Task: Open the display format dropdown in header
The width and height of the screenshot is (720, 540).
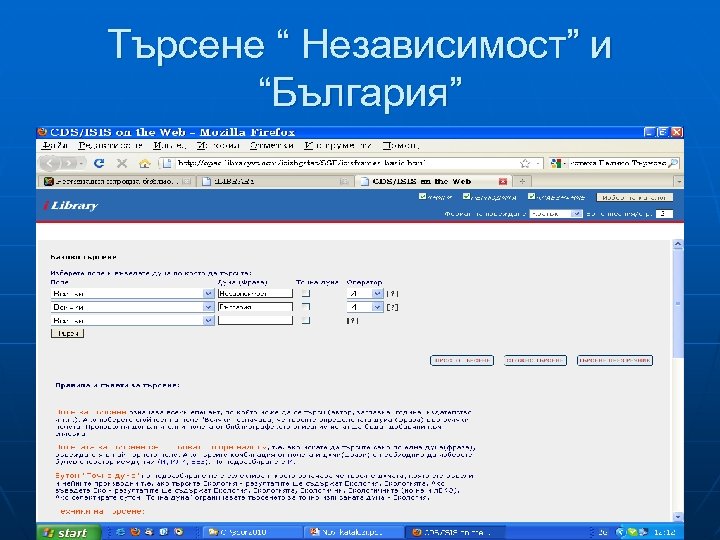Action: pyautogui.click(x=556, y=214)
